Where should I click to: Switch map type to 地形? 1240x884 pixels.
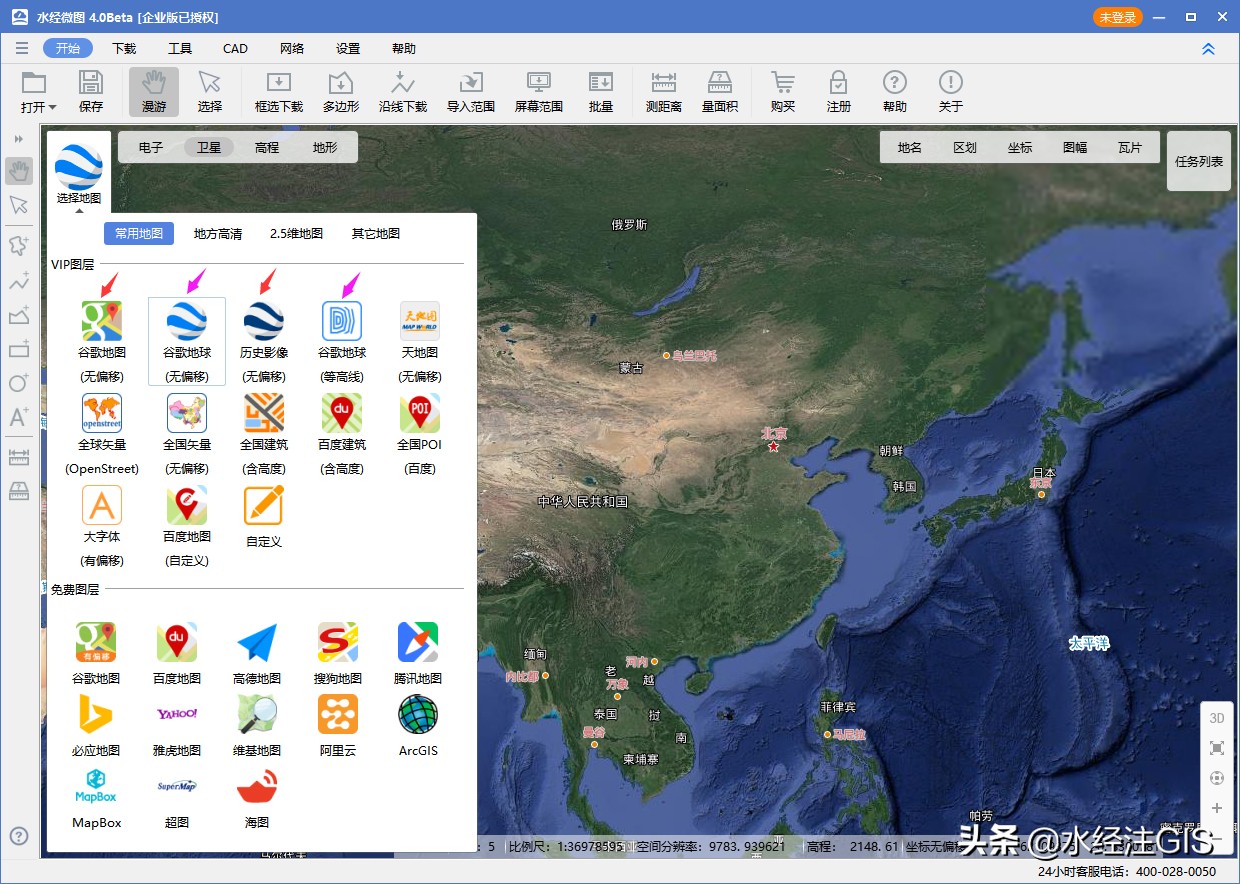325,147
